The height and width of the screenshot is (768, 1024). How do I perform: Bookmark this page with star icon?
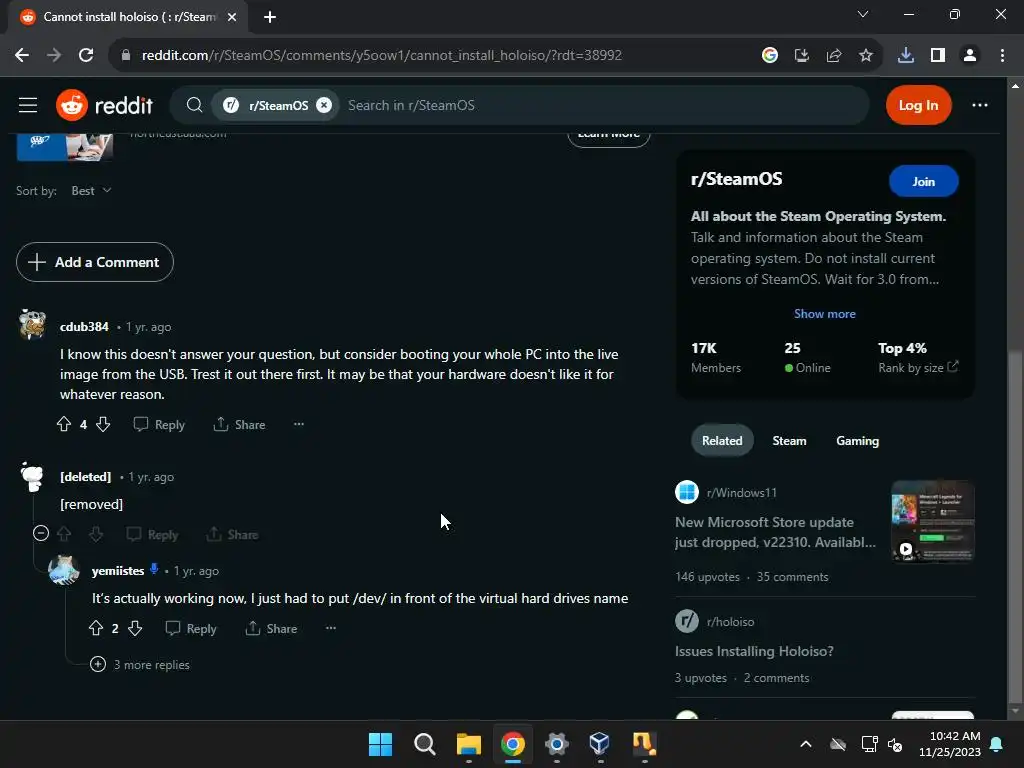tap(865, 56)
